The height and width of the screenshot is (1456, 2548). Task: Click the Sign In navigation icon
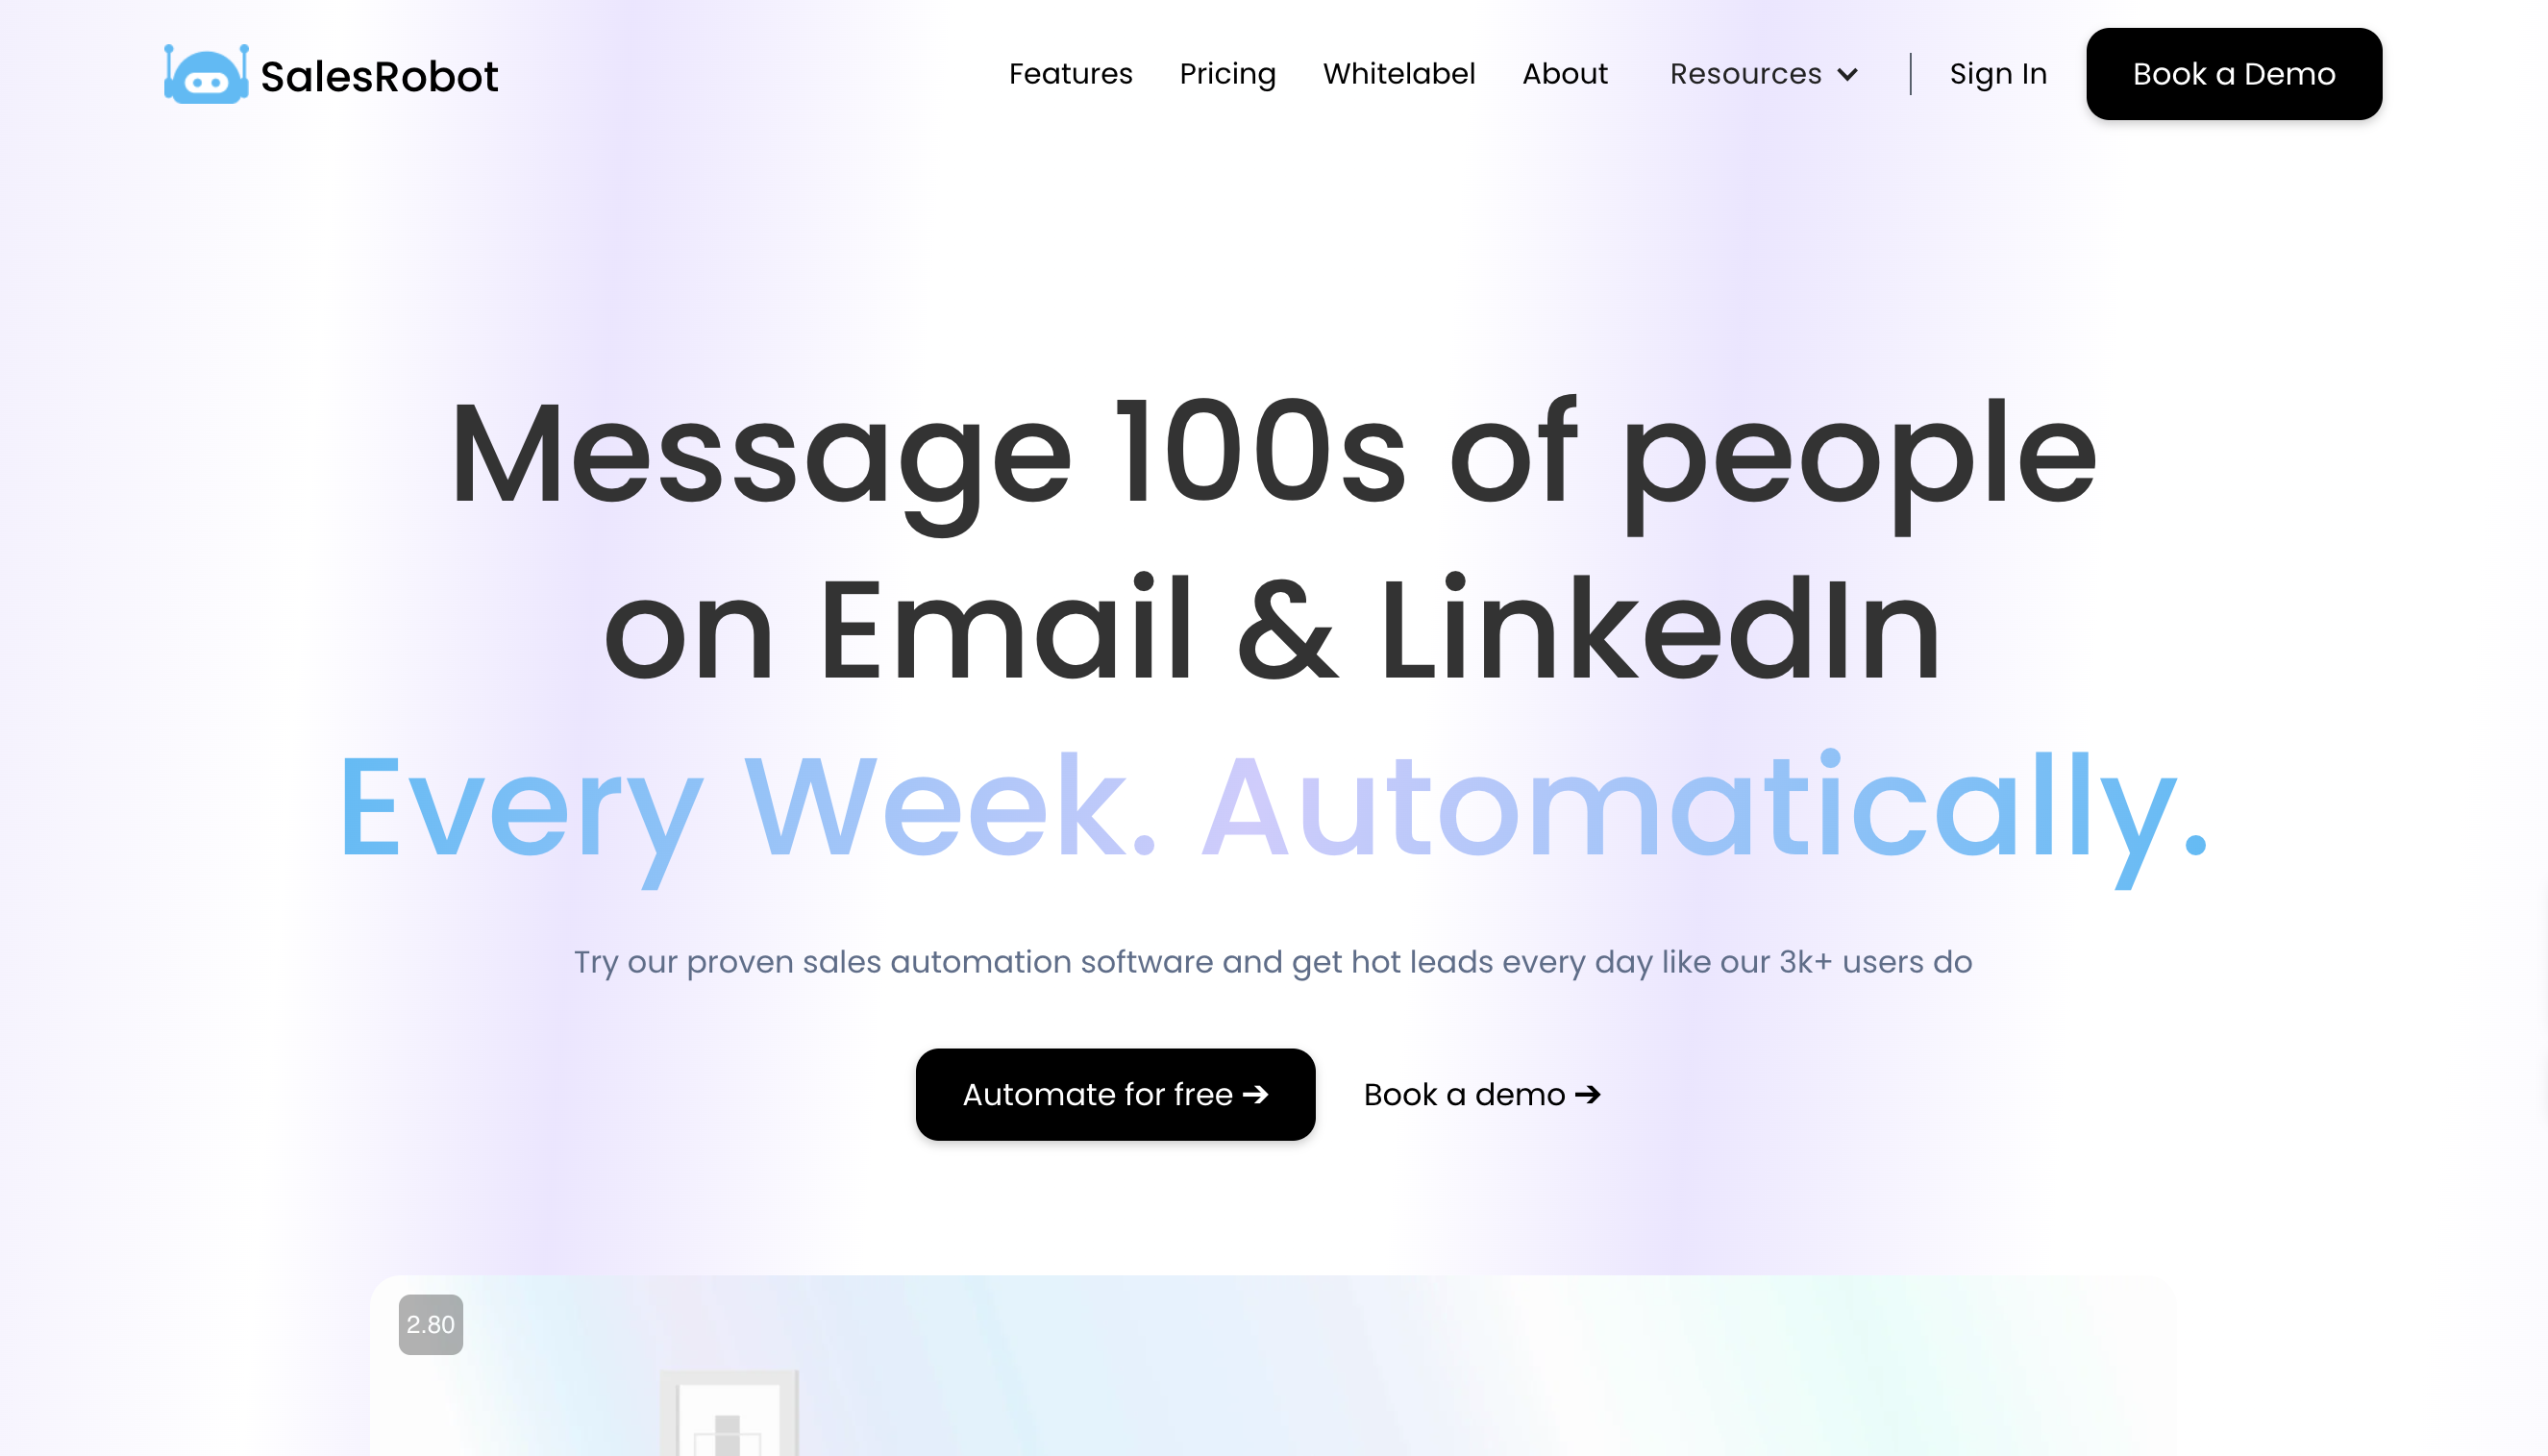point(1998,73)
